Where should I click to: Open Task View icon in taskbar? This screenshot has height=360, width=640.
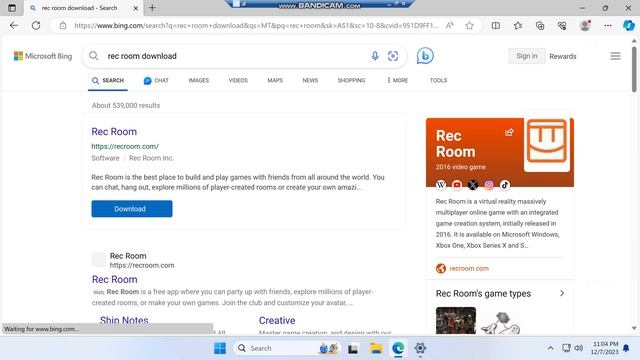pos(353,348)
